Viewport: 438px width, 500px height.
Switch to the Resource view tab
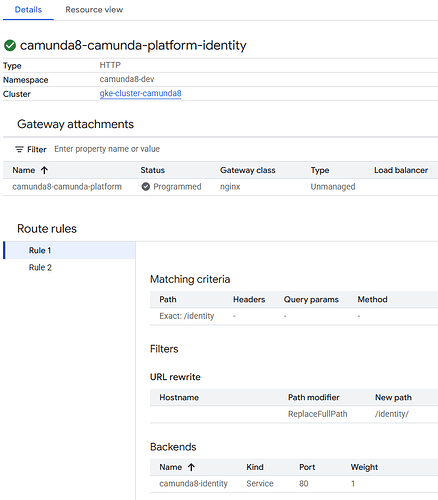tap(94, 10)
